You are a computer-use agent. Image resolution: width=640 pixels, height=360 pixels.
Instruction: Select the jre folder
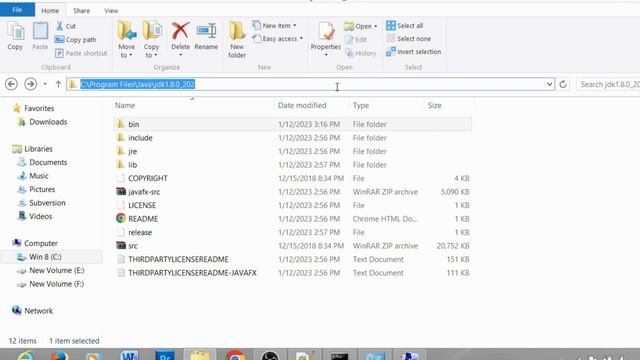click(x=292, y=151)
